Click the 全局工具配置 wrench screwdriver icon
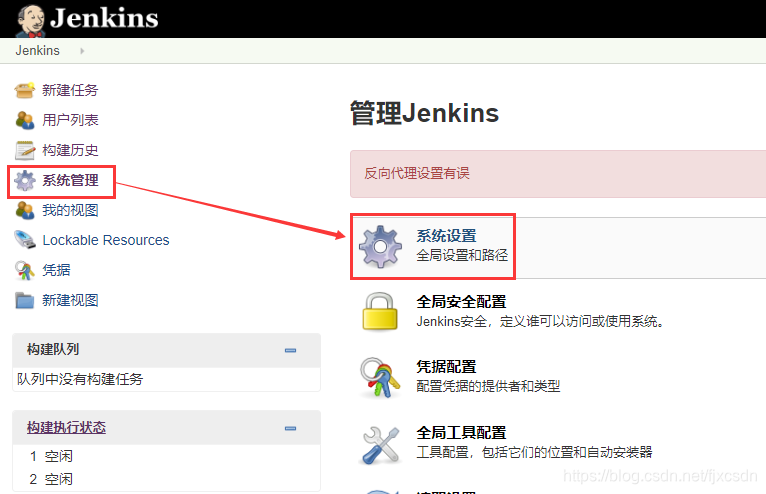766x494 pixels. (x=381, y=445)
